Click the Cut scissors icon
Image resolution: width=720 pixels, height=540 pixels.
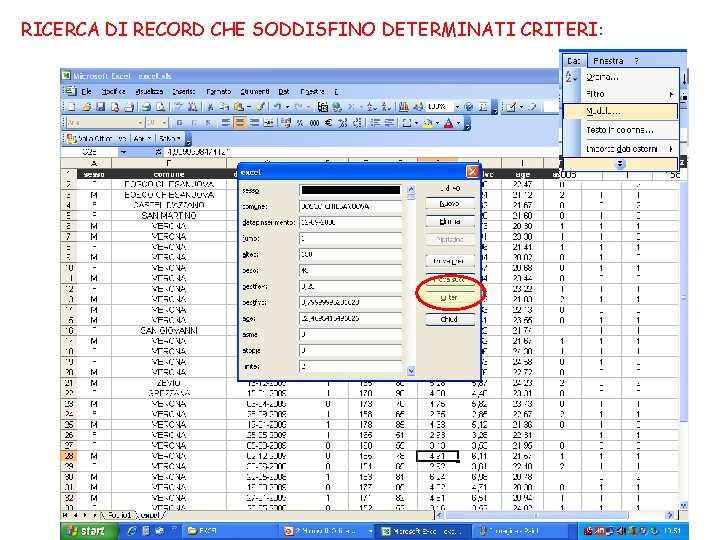click(x=210, y=107)
